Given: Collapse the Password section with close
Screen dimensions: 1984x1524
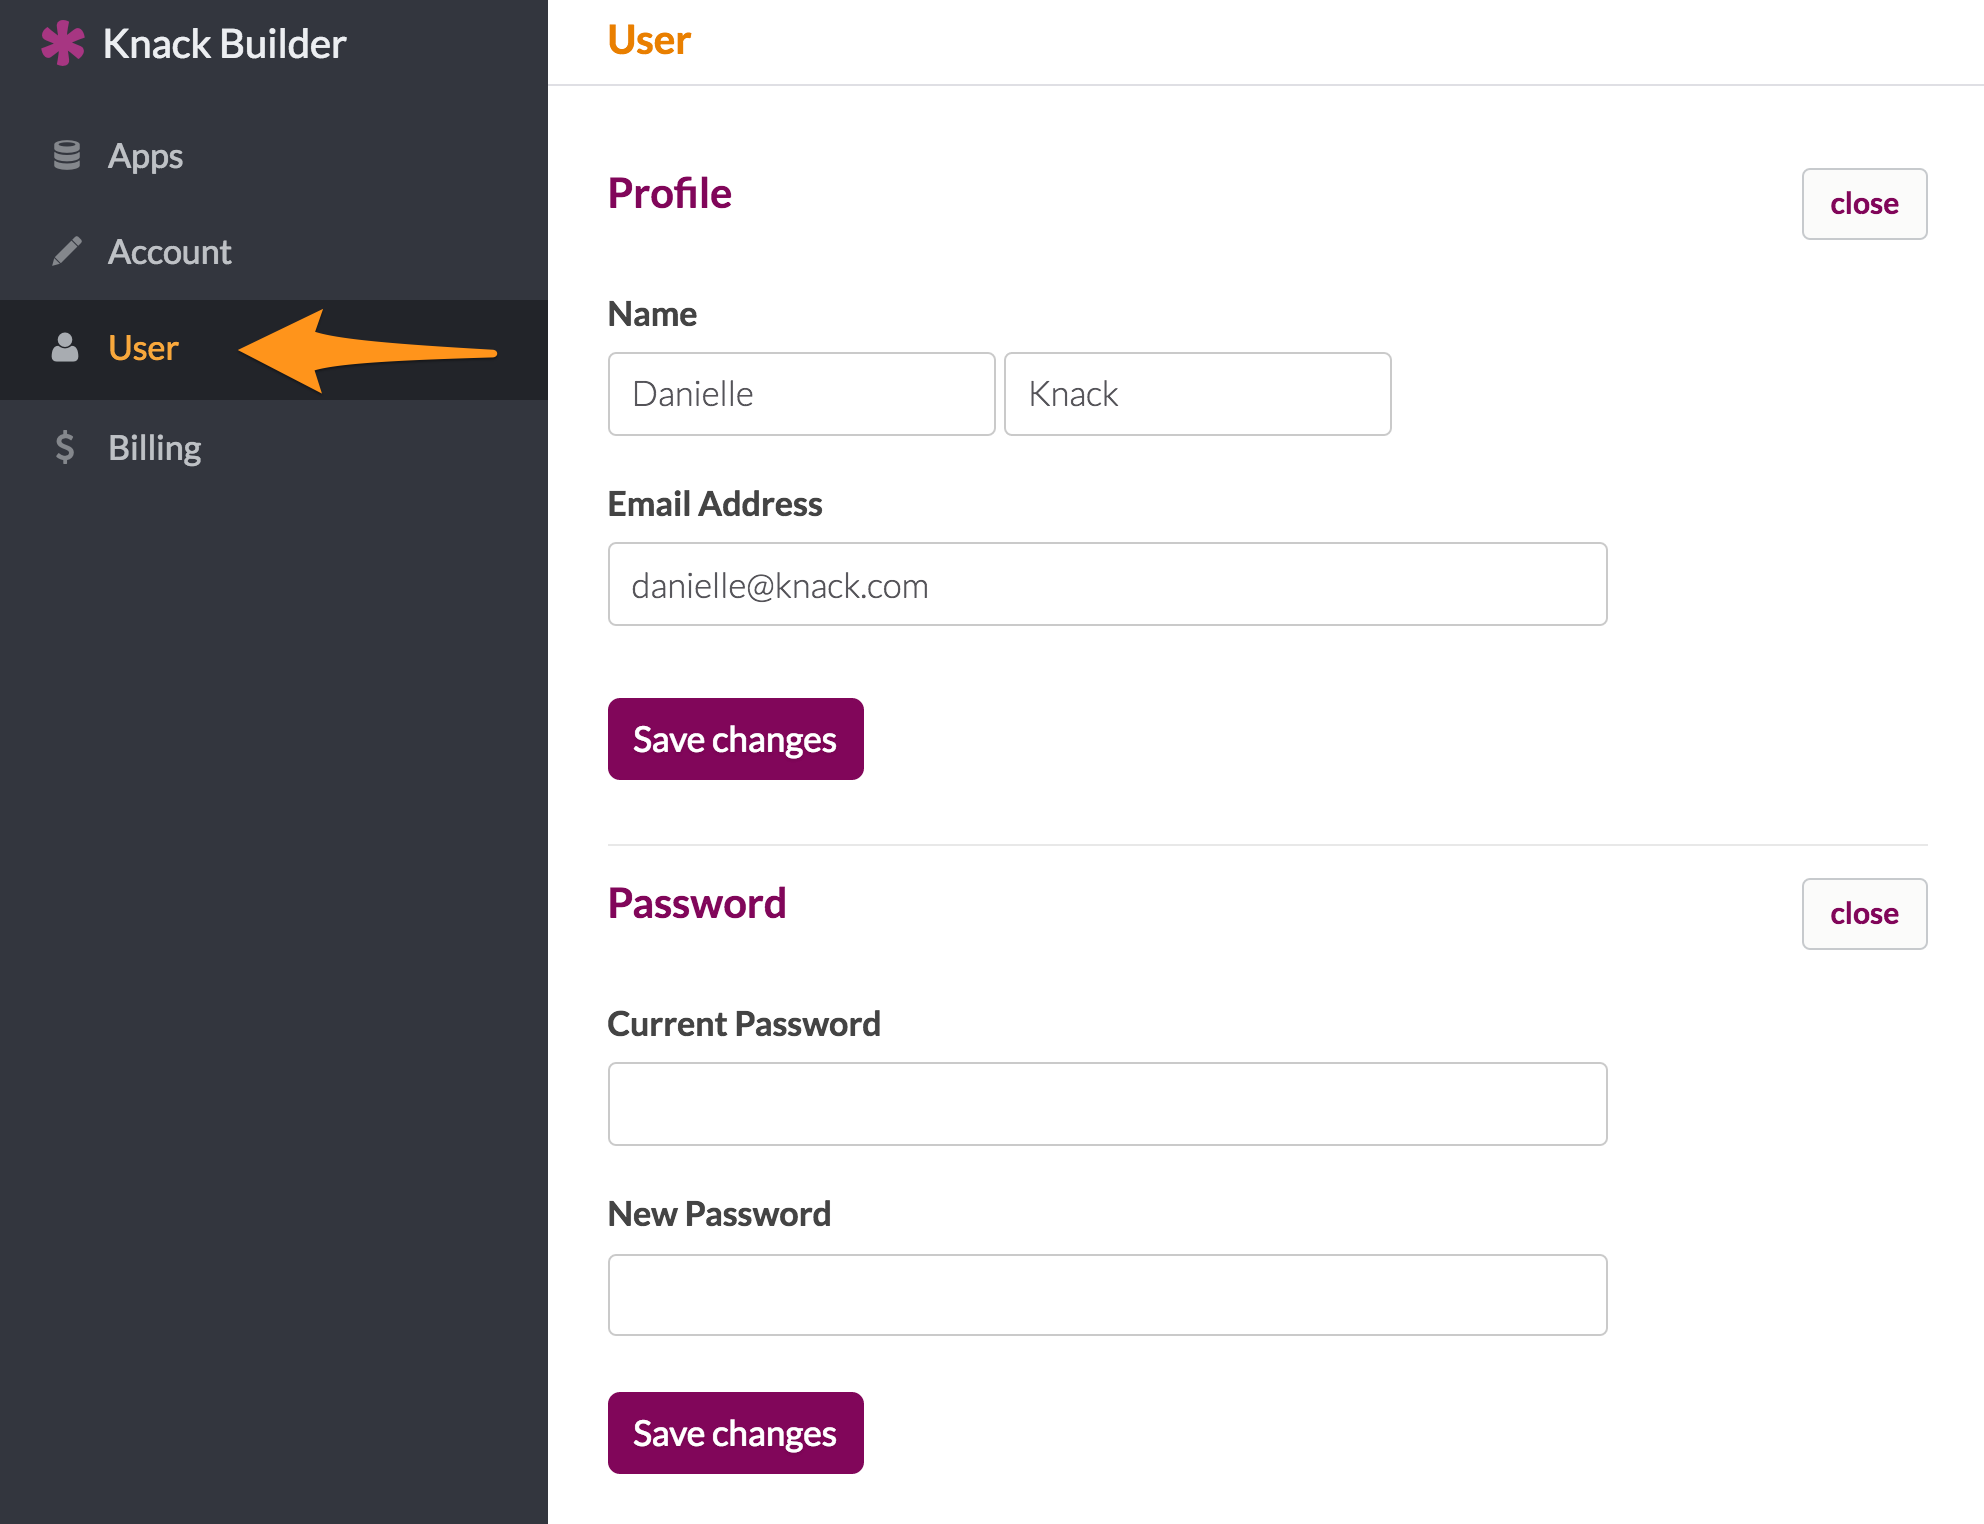Looking at the screenshot, I should 1864,914.
